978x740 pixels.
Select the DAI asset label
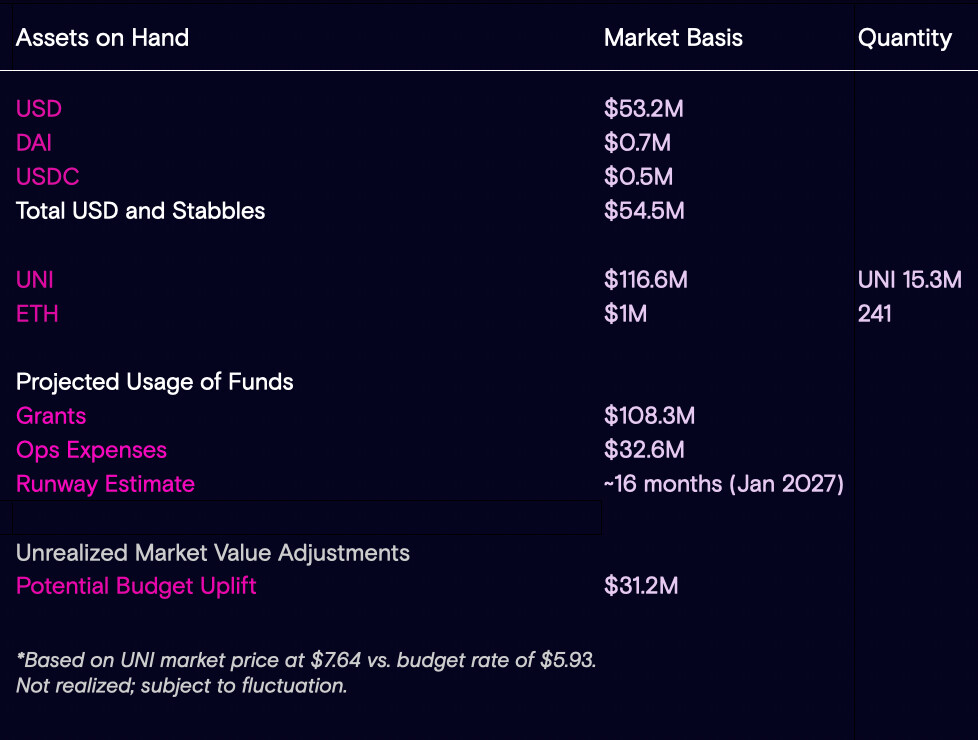(34, 143)
